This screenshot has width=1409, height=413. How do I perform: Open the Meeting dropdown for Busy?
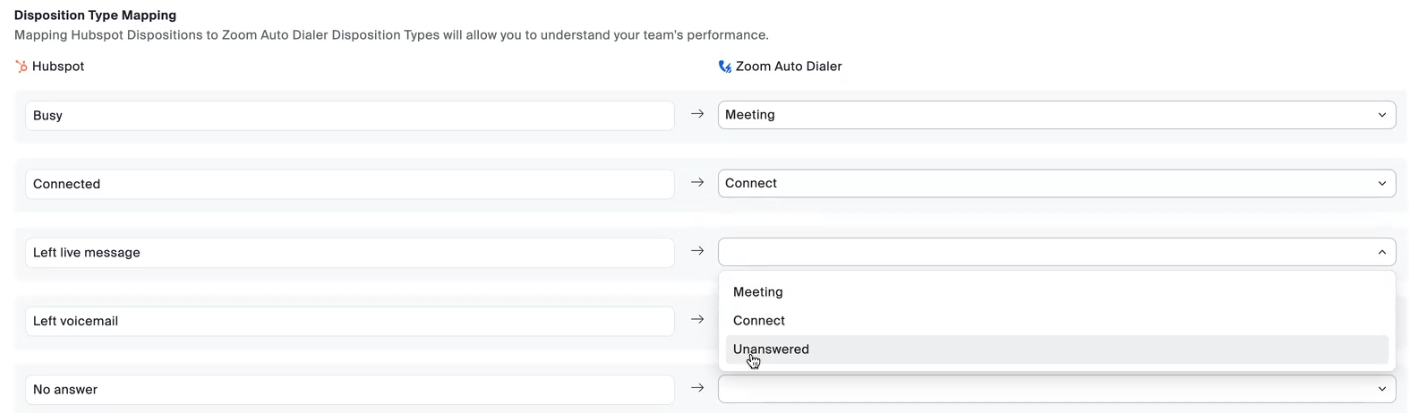click(x=1056, y=115)
